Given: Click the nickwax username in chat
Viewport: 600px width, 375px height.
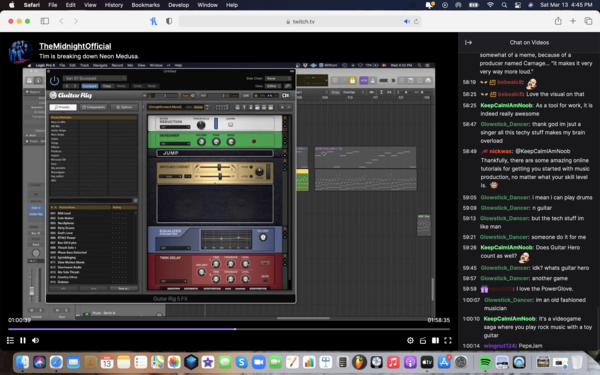Looking at the screenshot, I should pos(500,151).
